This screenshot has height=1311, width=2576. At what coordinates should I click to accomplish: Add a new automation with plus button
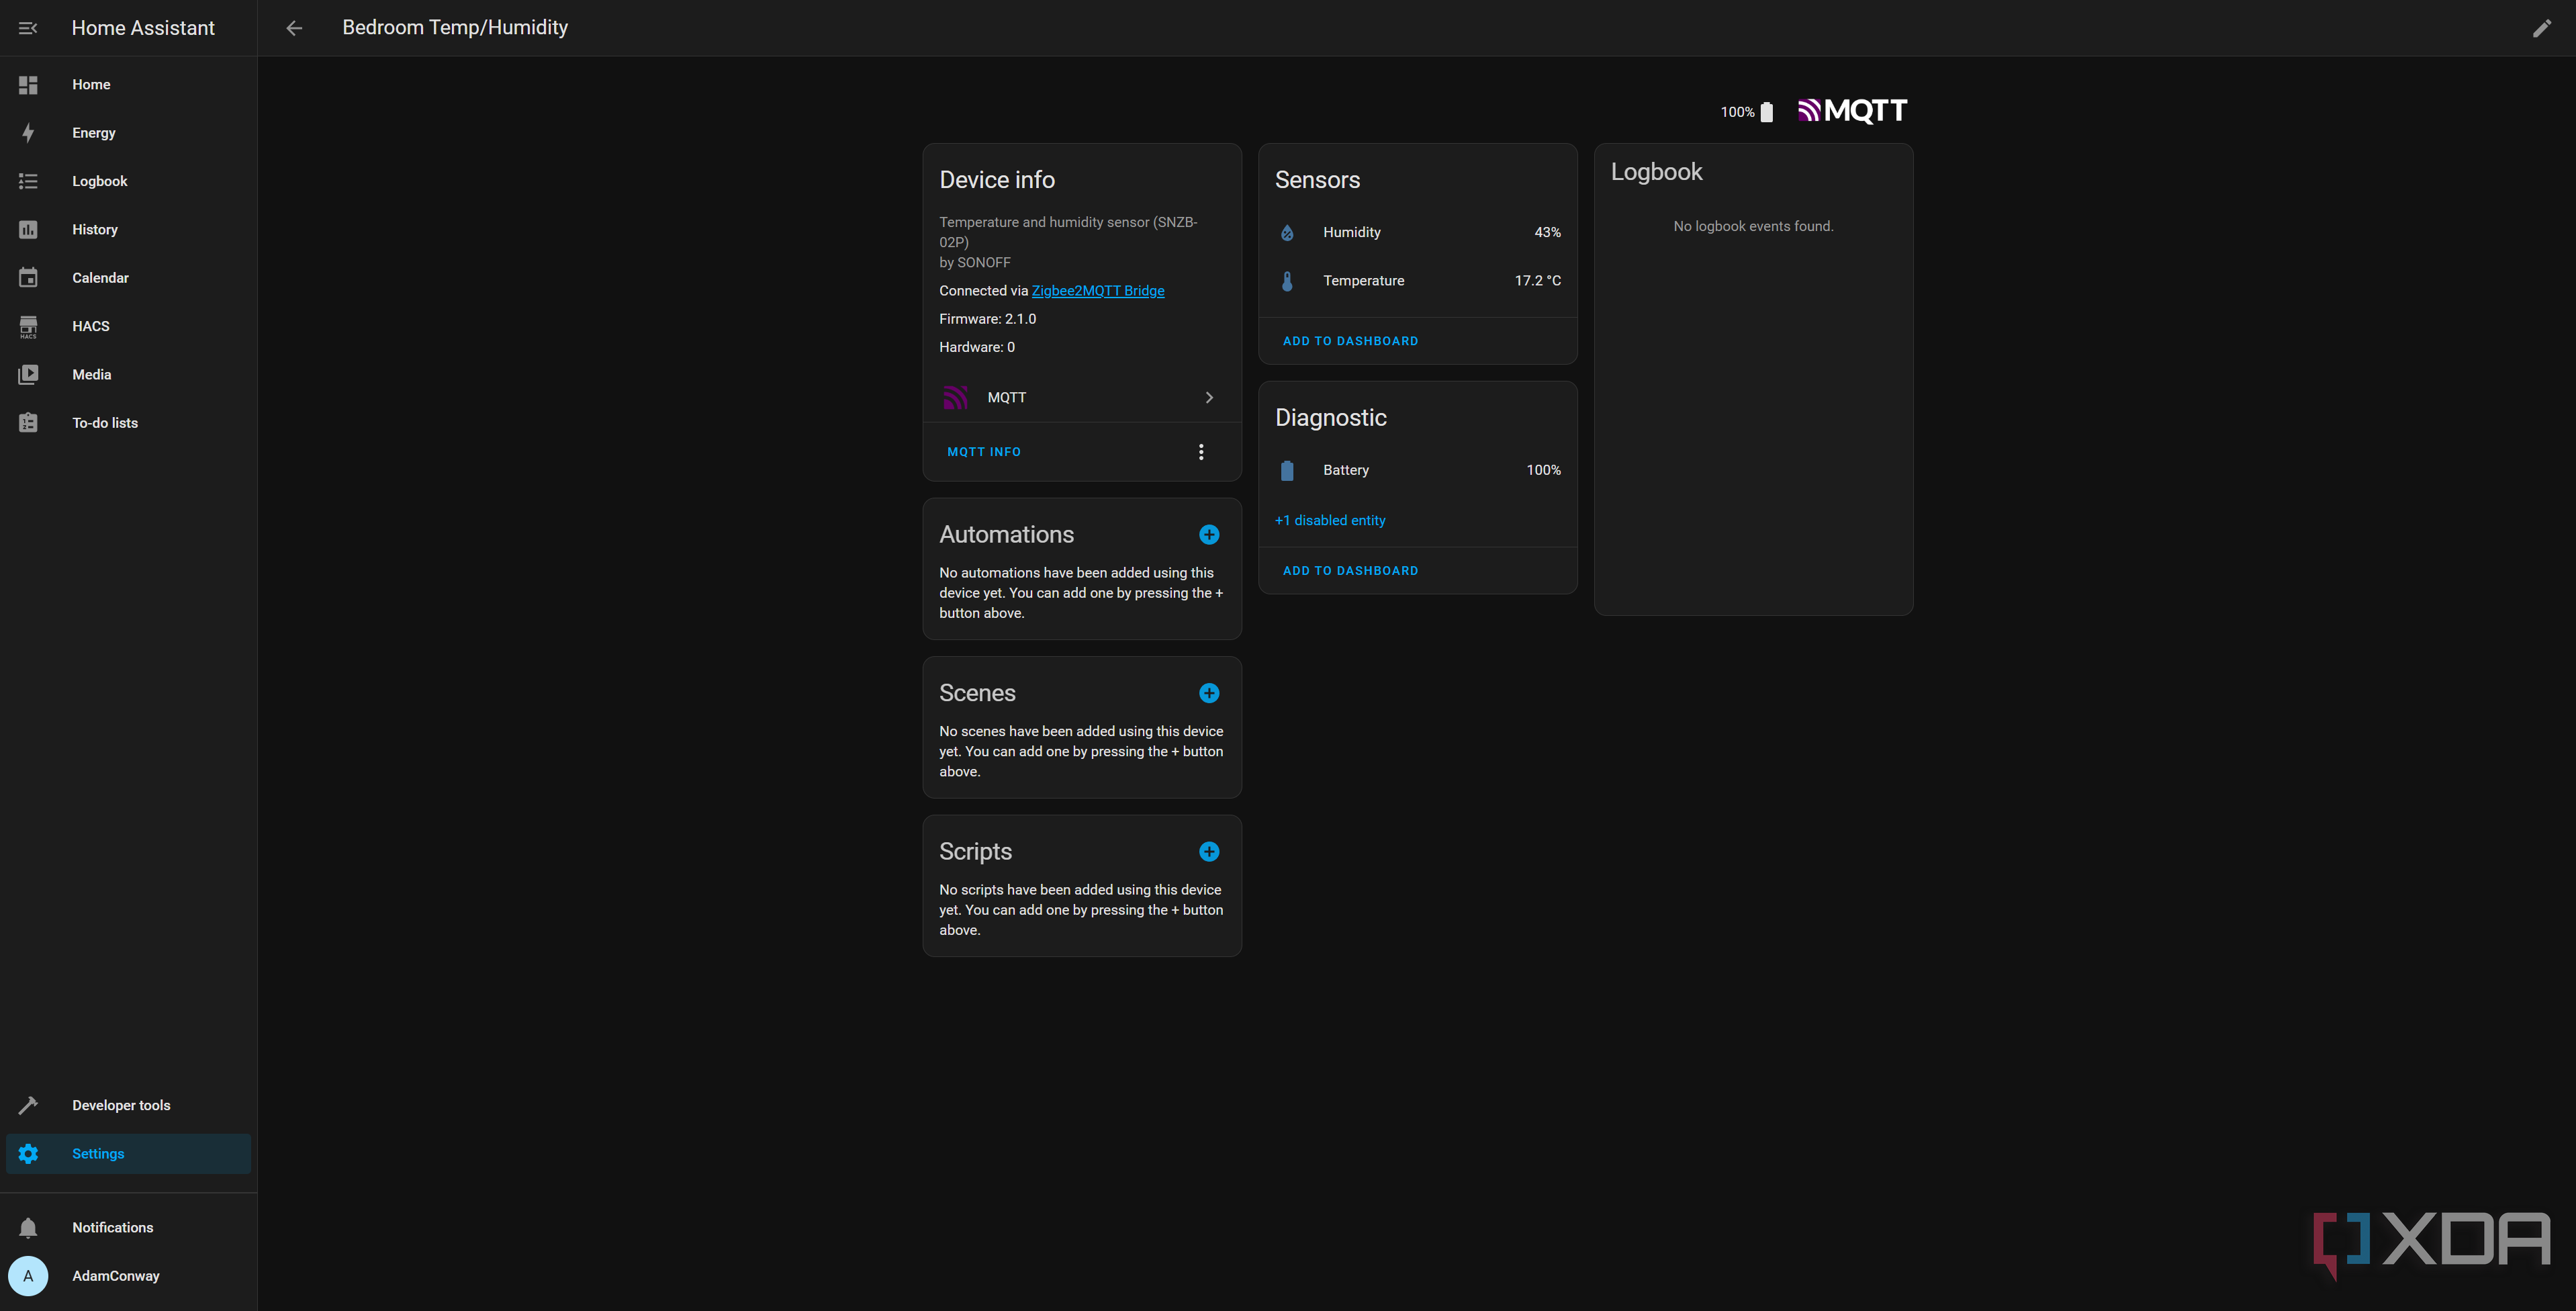pyautogui.click(x=1209, y=535)
